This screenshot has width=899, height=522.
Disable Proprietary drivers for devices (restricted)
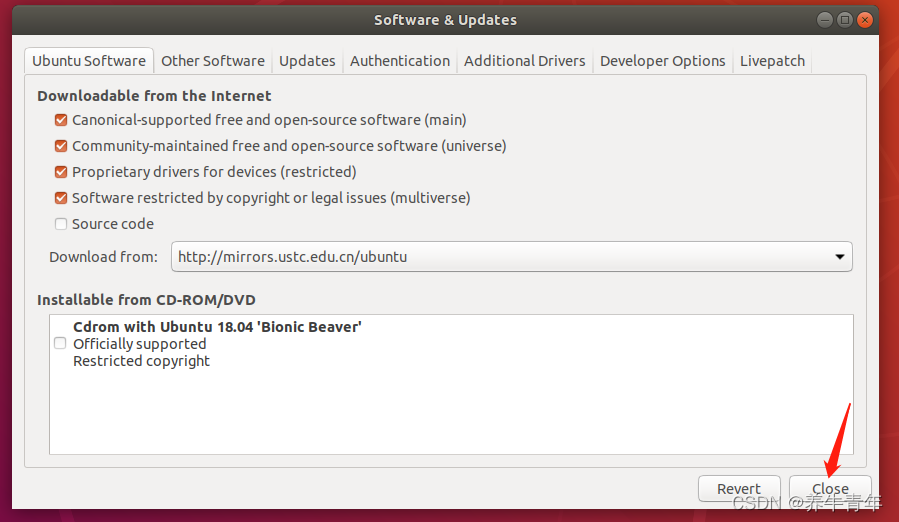click(x=61, y=172)
